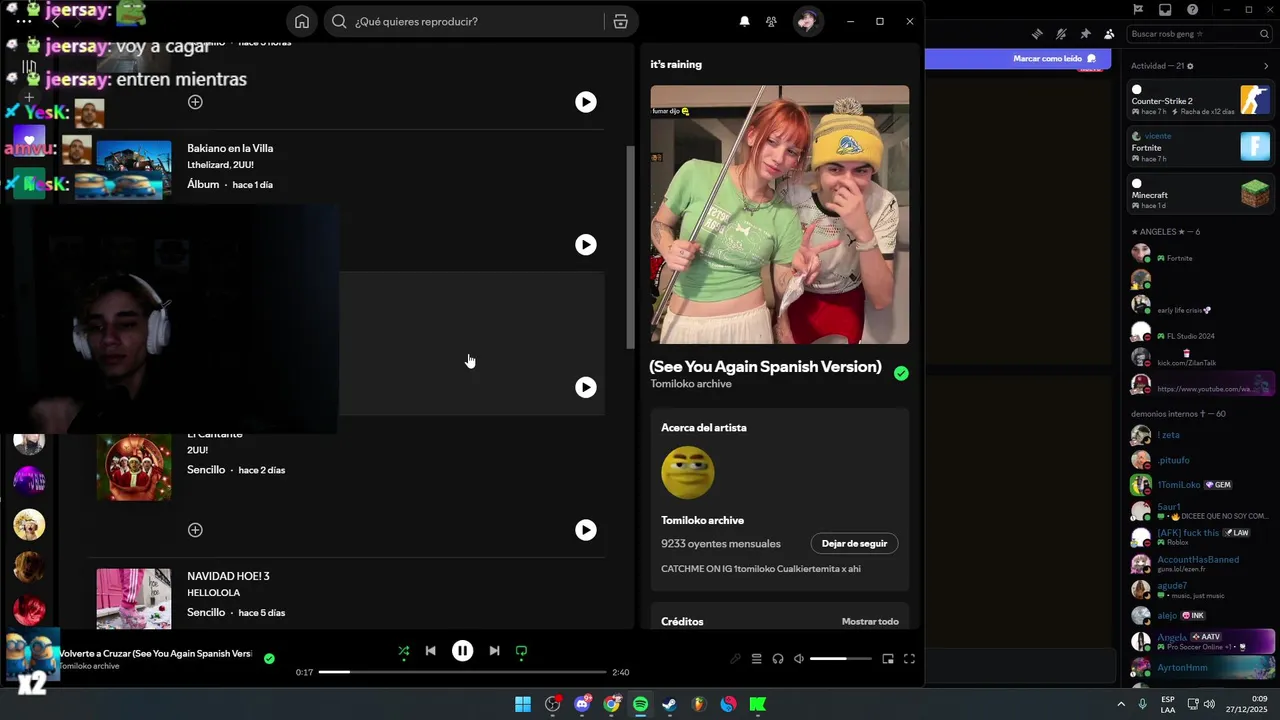Open the Discord threads icon
Screen dimensions: 1280x720
tap(1037, 34)
